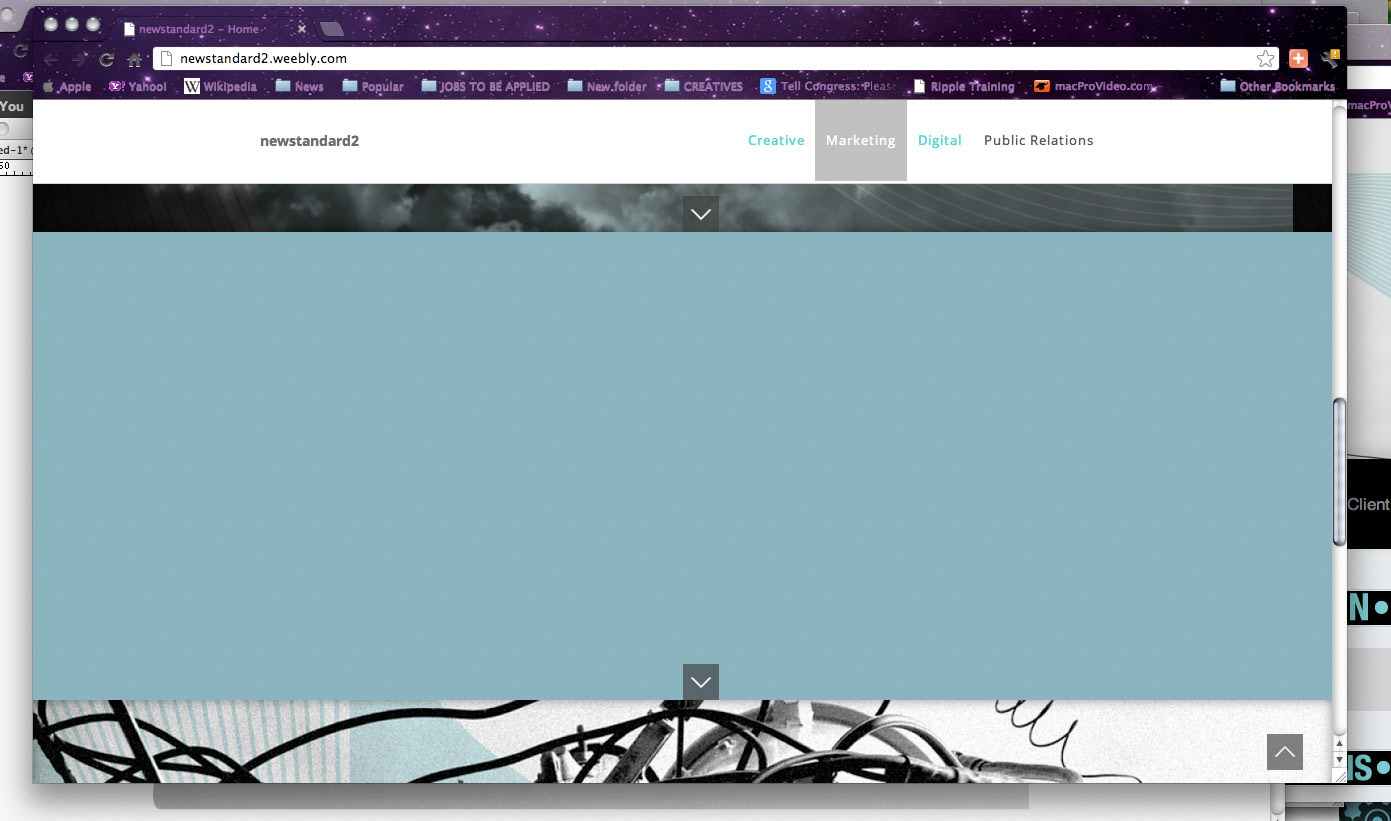Click the newstandard2 site title
Screen dimensions: 1391x821
pos(309,141)
